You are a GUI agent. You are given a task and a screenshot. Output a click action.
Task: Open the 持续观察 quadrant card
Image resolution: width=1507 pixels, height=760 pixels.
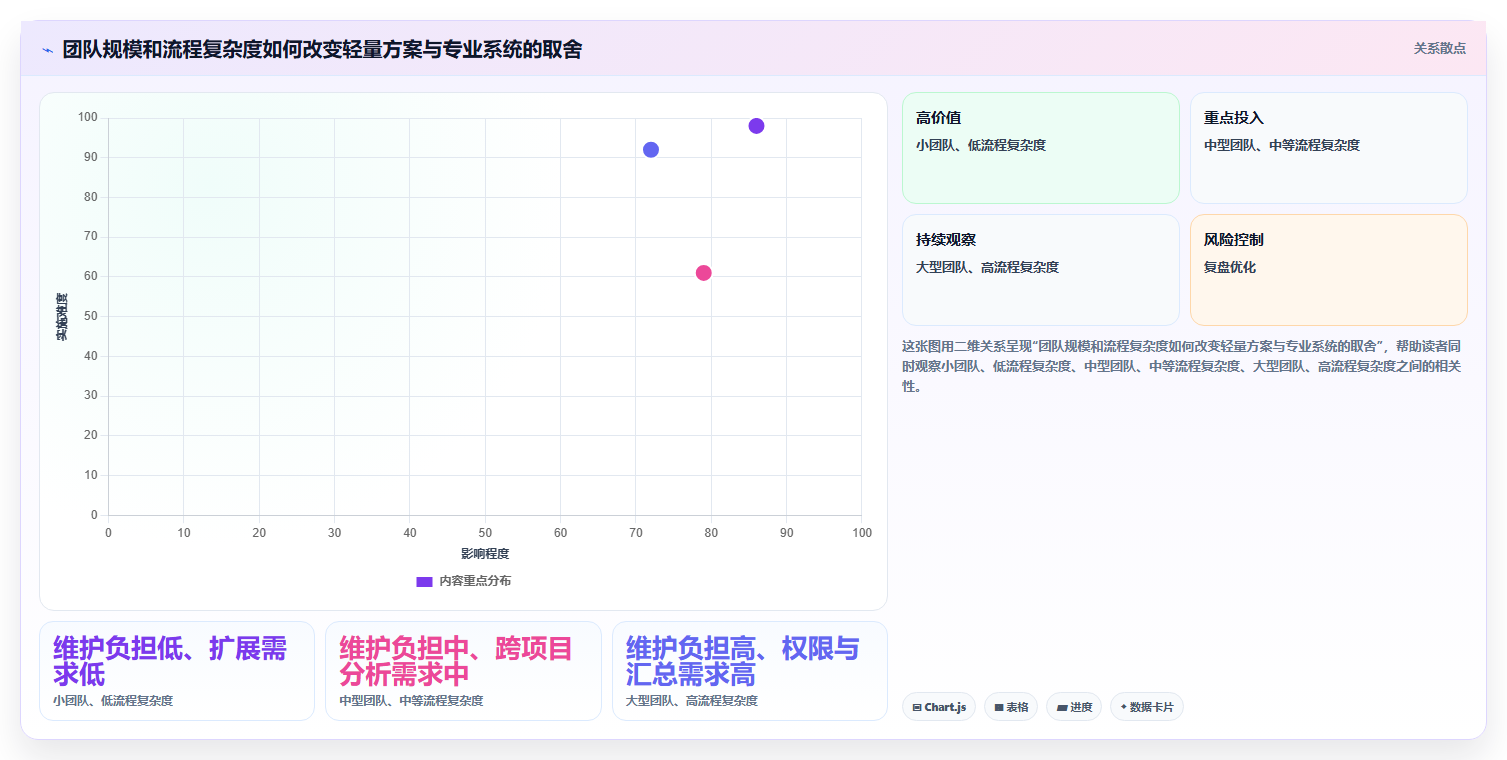1041,270
